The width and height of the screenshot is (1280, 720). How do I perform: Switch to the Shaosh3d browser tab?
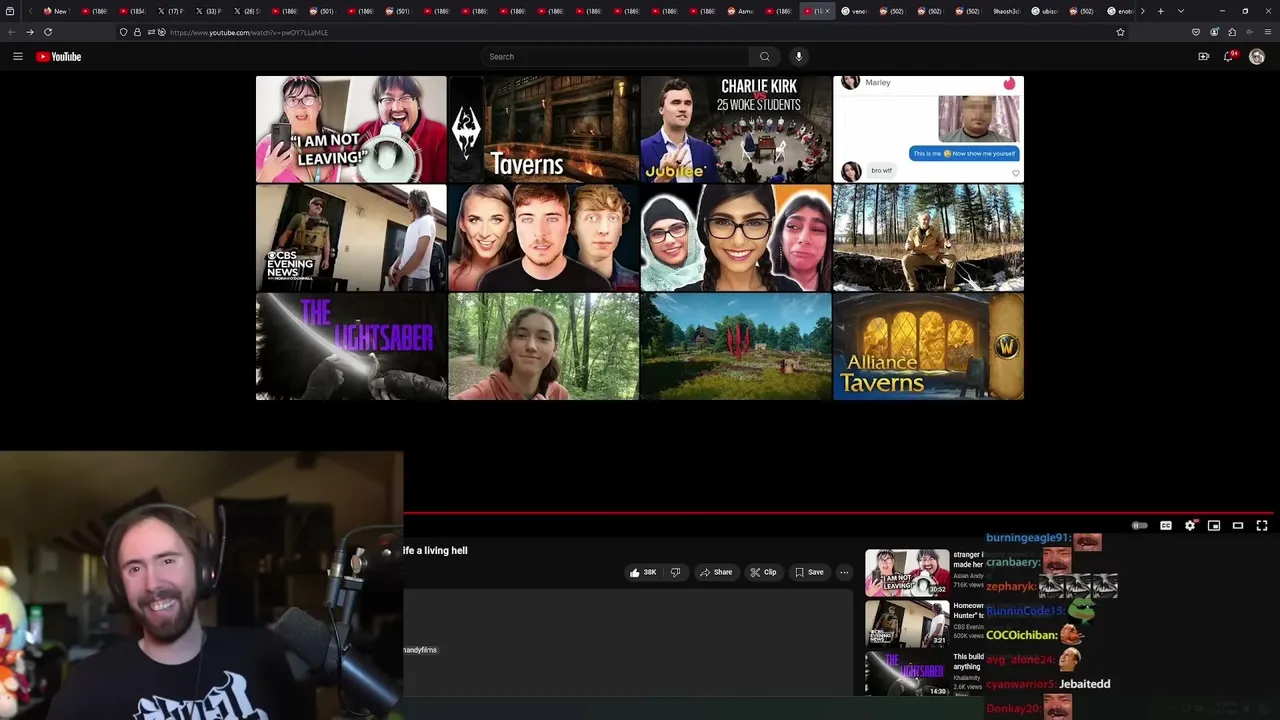click(1005, 11)
